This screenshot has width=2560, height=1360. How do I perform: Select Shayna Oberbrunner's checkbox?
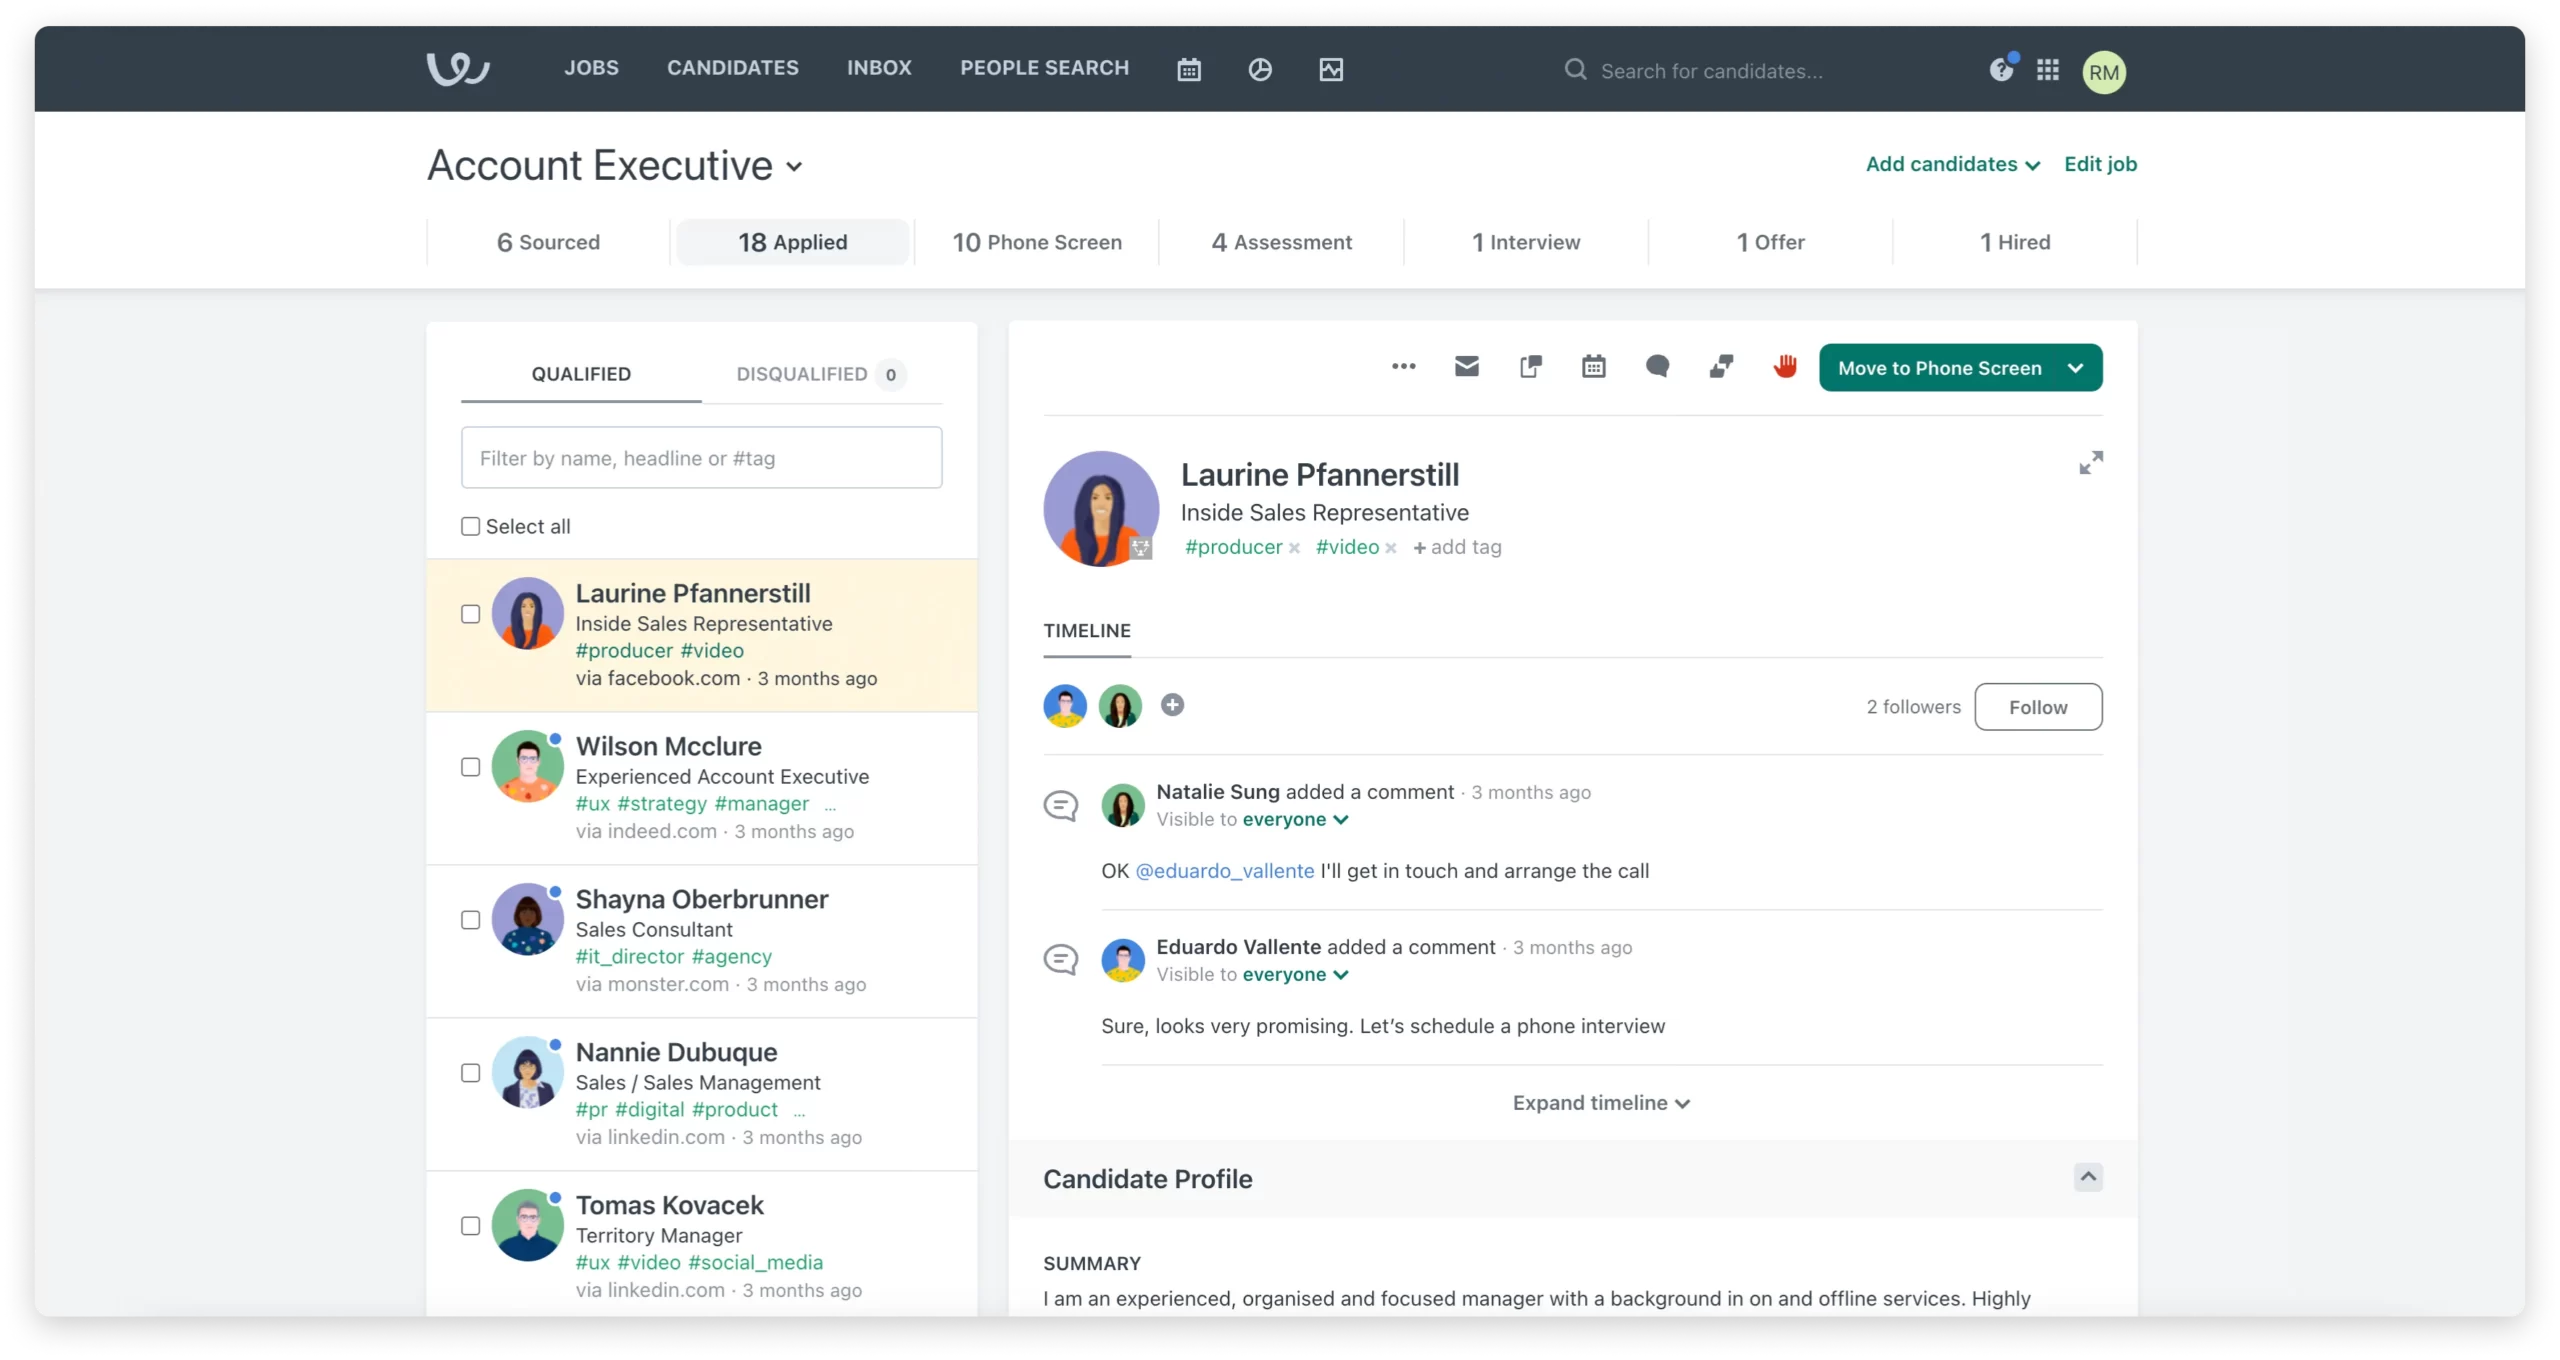[470, 921]
